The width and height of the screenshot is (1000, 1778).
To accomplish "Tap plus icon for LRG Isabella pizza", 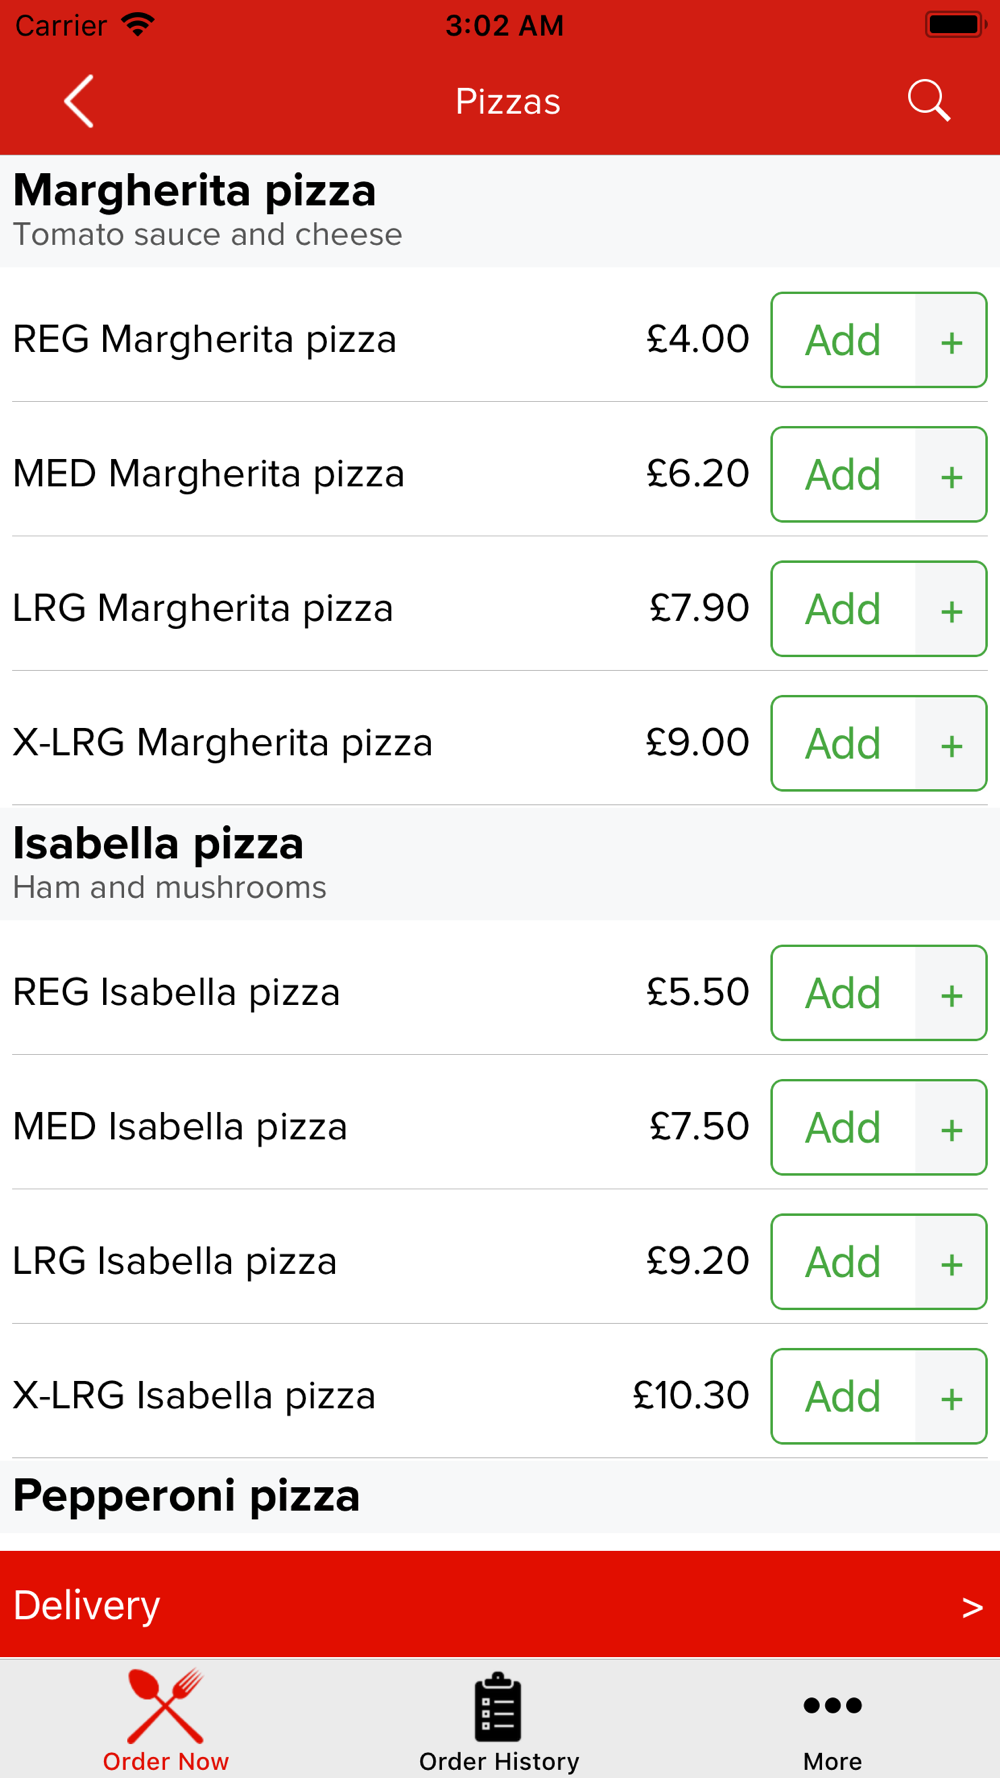I will pyautogui.click(x=951, y=1262).
